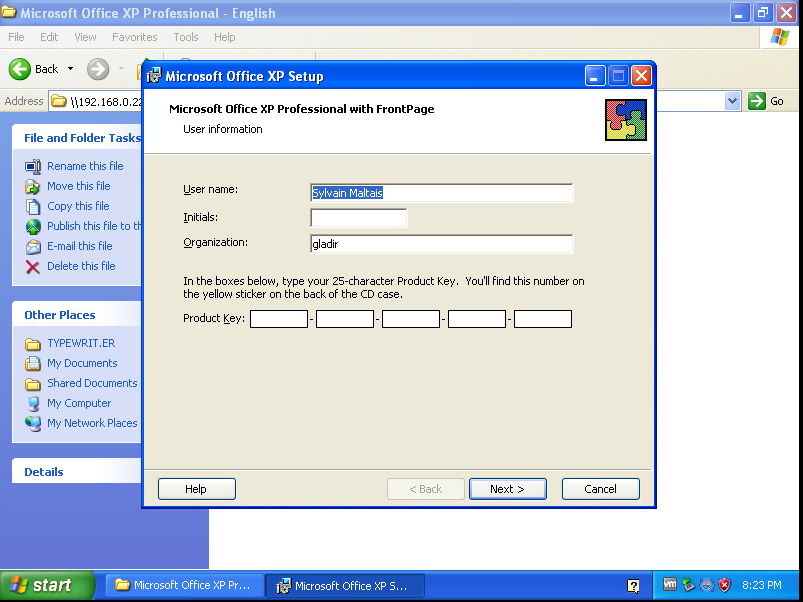803x602 pixels.
Task: Click the My Computer icon
Action: click(x=33, y=403)
